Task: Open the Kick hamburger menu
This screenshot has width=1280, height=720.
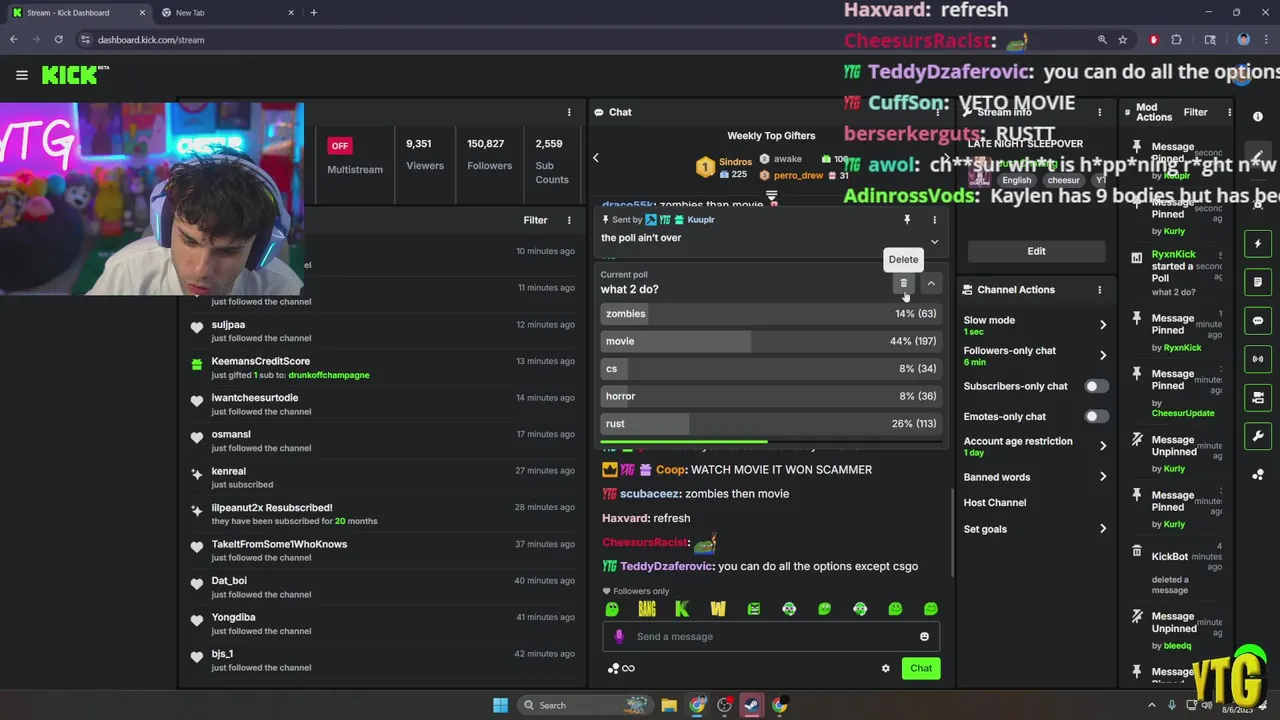Action: coord(21,75)
